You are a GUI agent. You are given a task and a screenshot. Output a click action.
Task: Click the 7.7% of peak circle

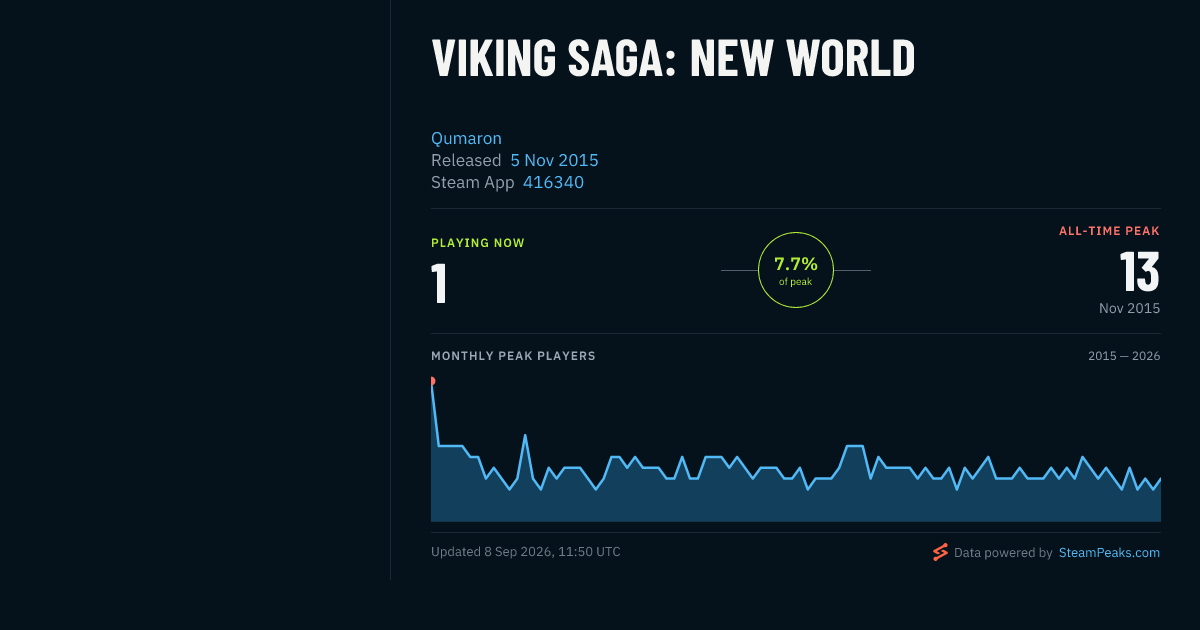coord(796,270)
